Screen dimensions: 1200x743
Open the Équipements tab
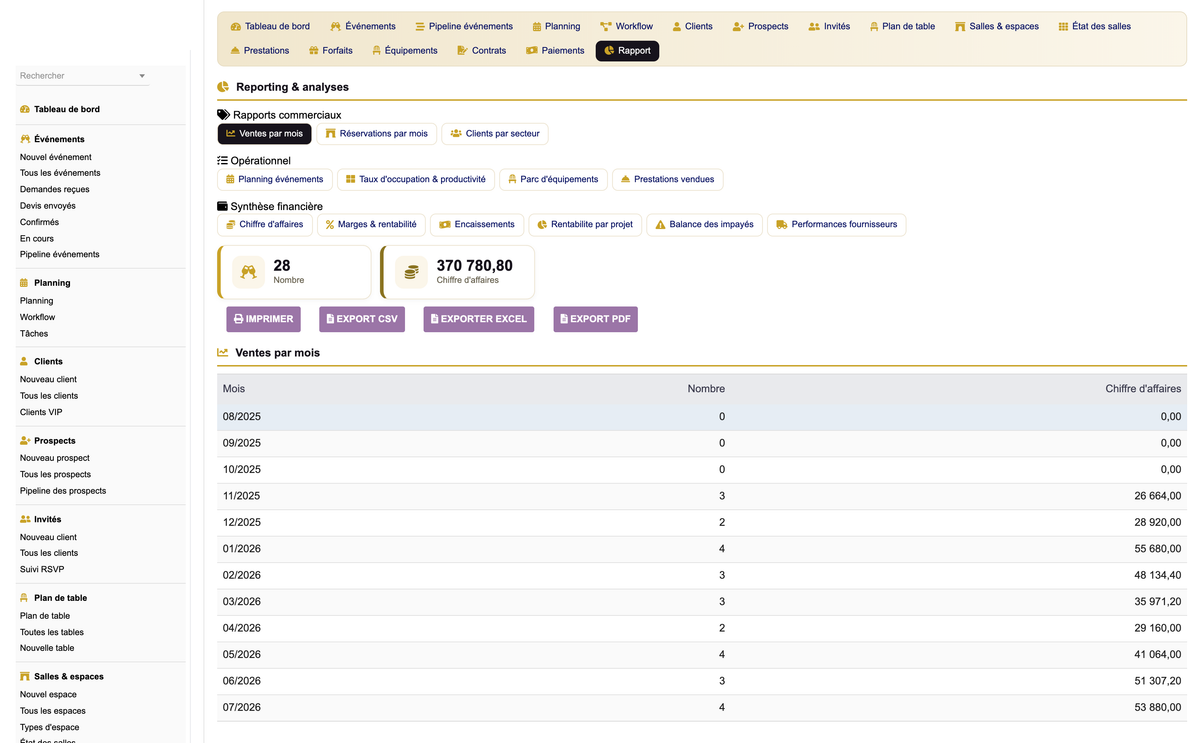404,50
